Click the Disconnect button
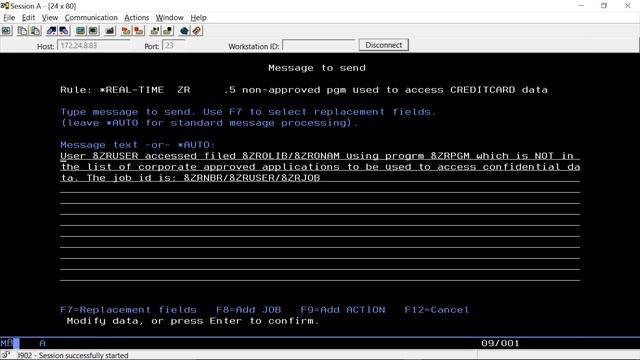The width and height of the screenshot is (640, 360). click(384, 45)
